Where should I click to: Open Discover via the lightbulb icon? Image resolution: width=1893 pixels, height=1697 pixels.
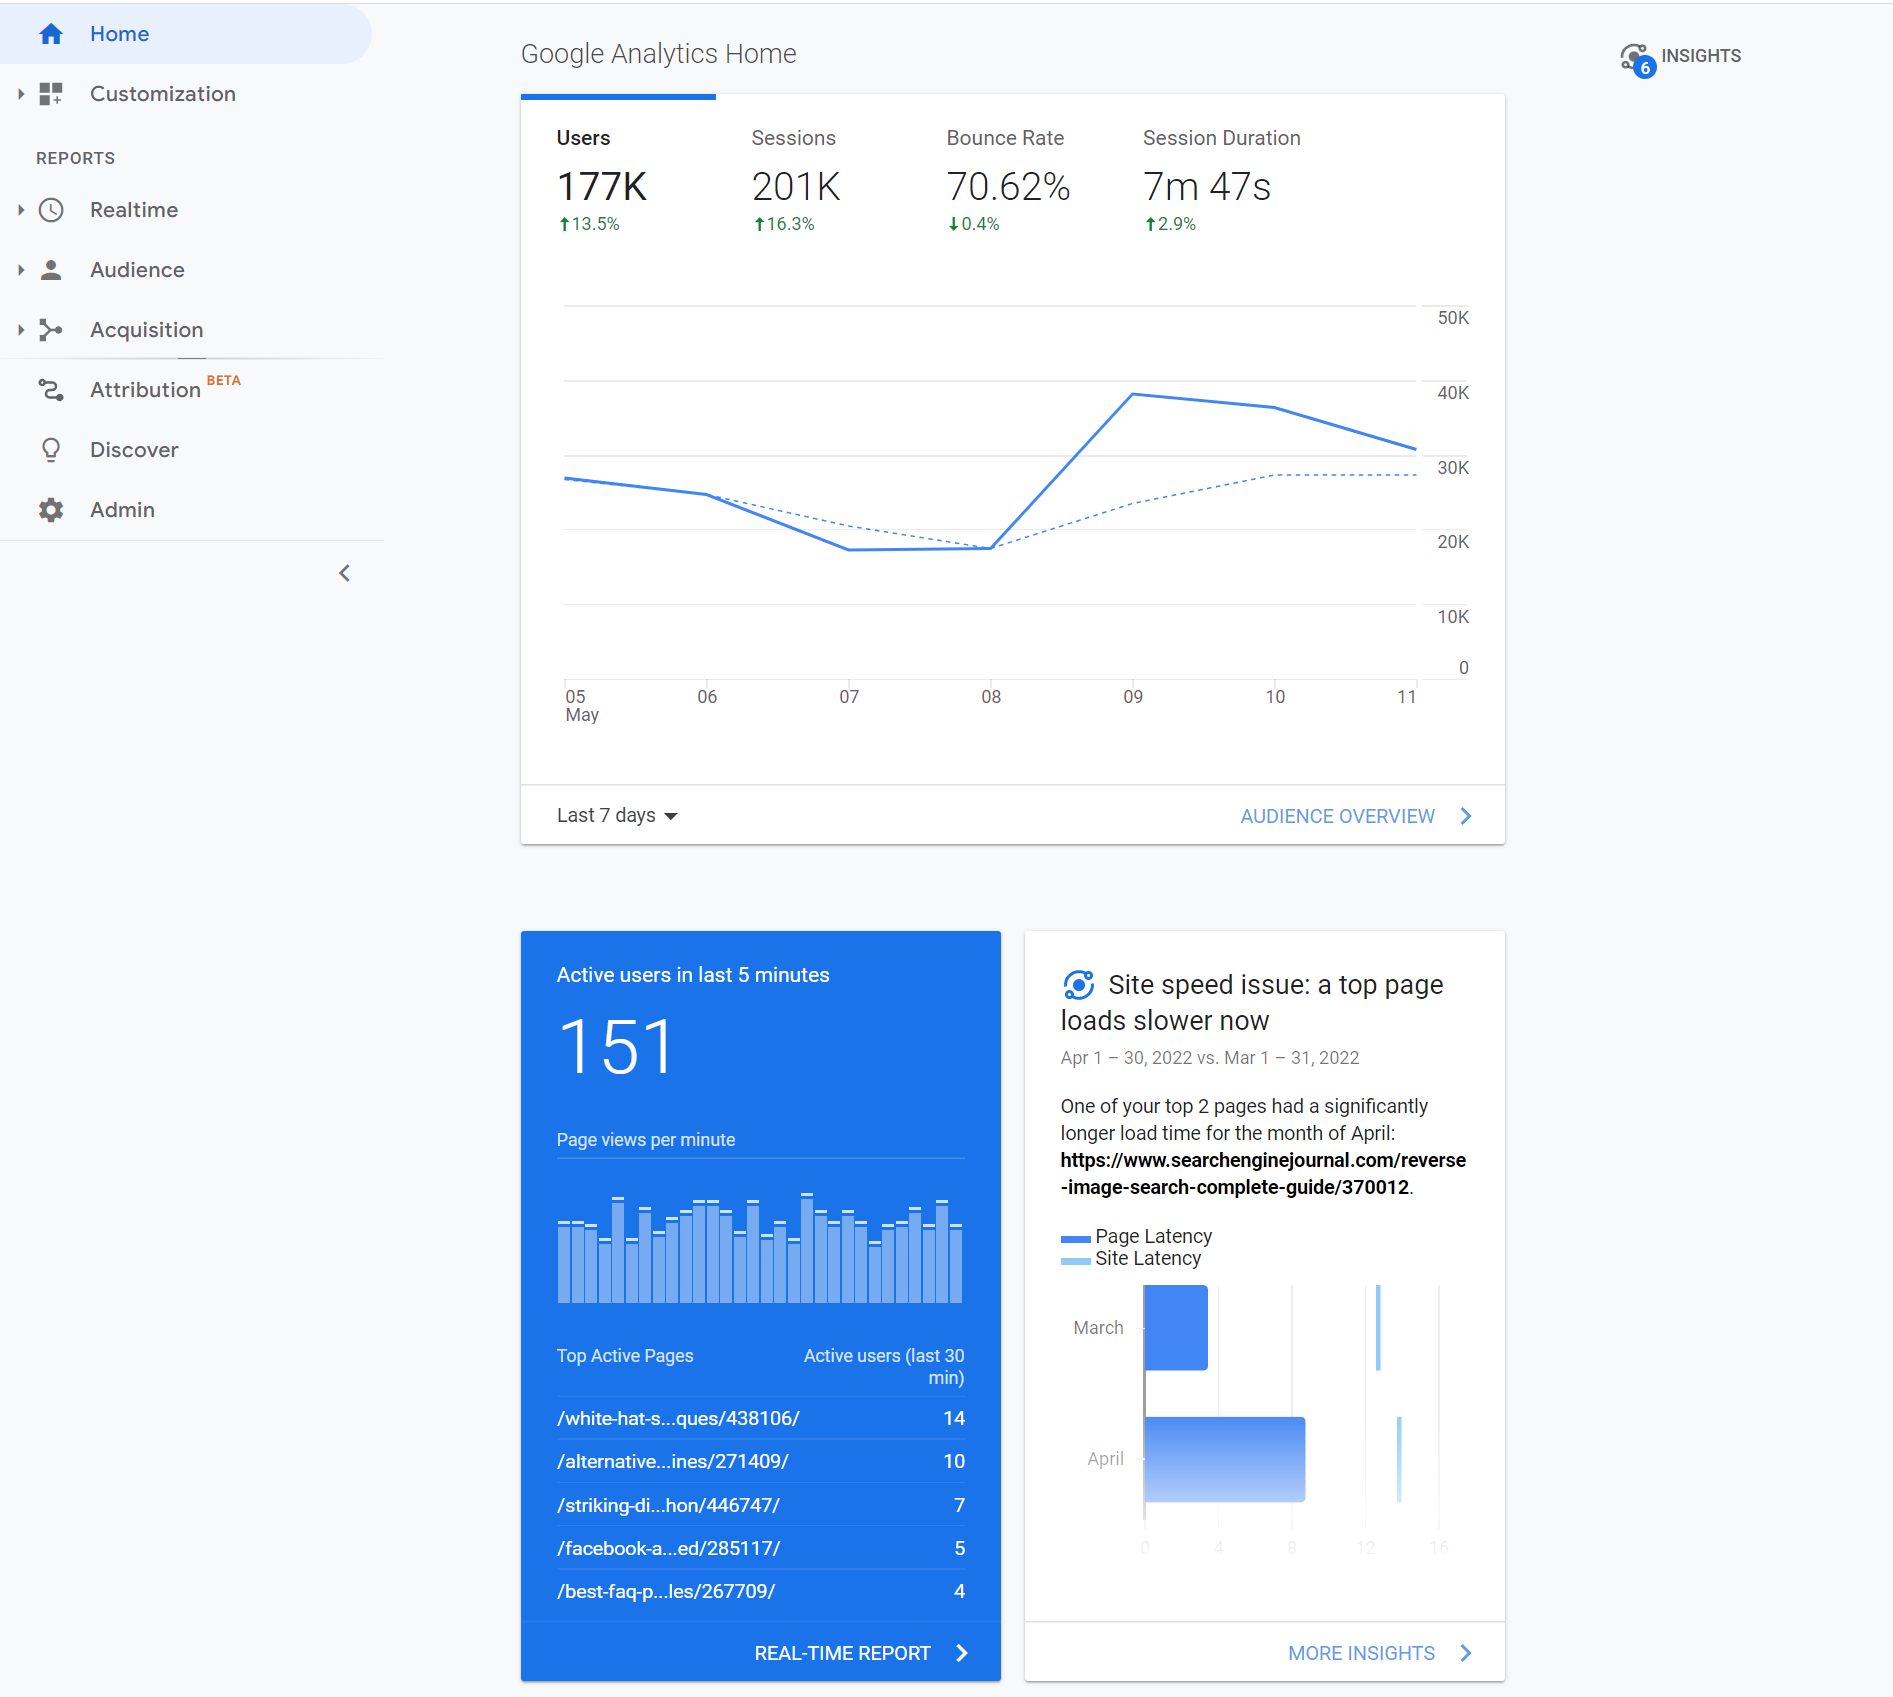tap(51, 449)
